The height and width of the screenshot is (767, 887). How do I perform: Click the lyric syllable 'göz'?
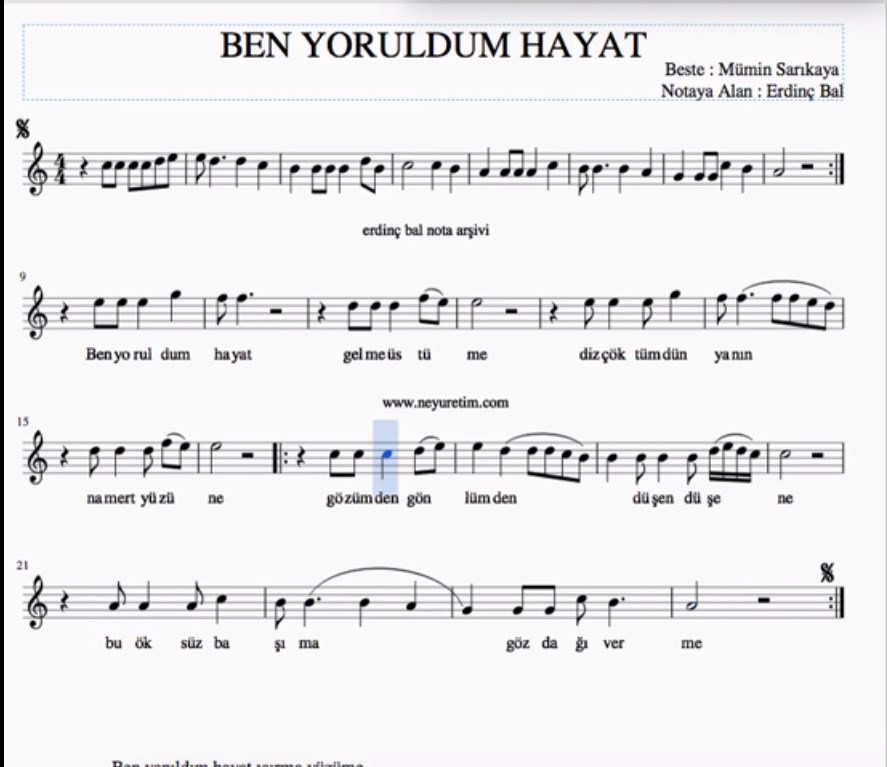tap(518, 643)
